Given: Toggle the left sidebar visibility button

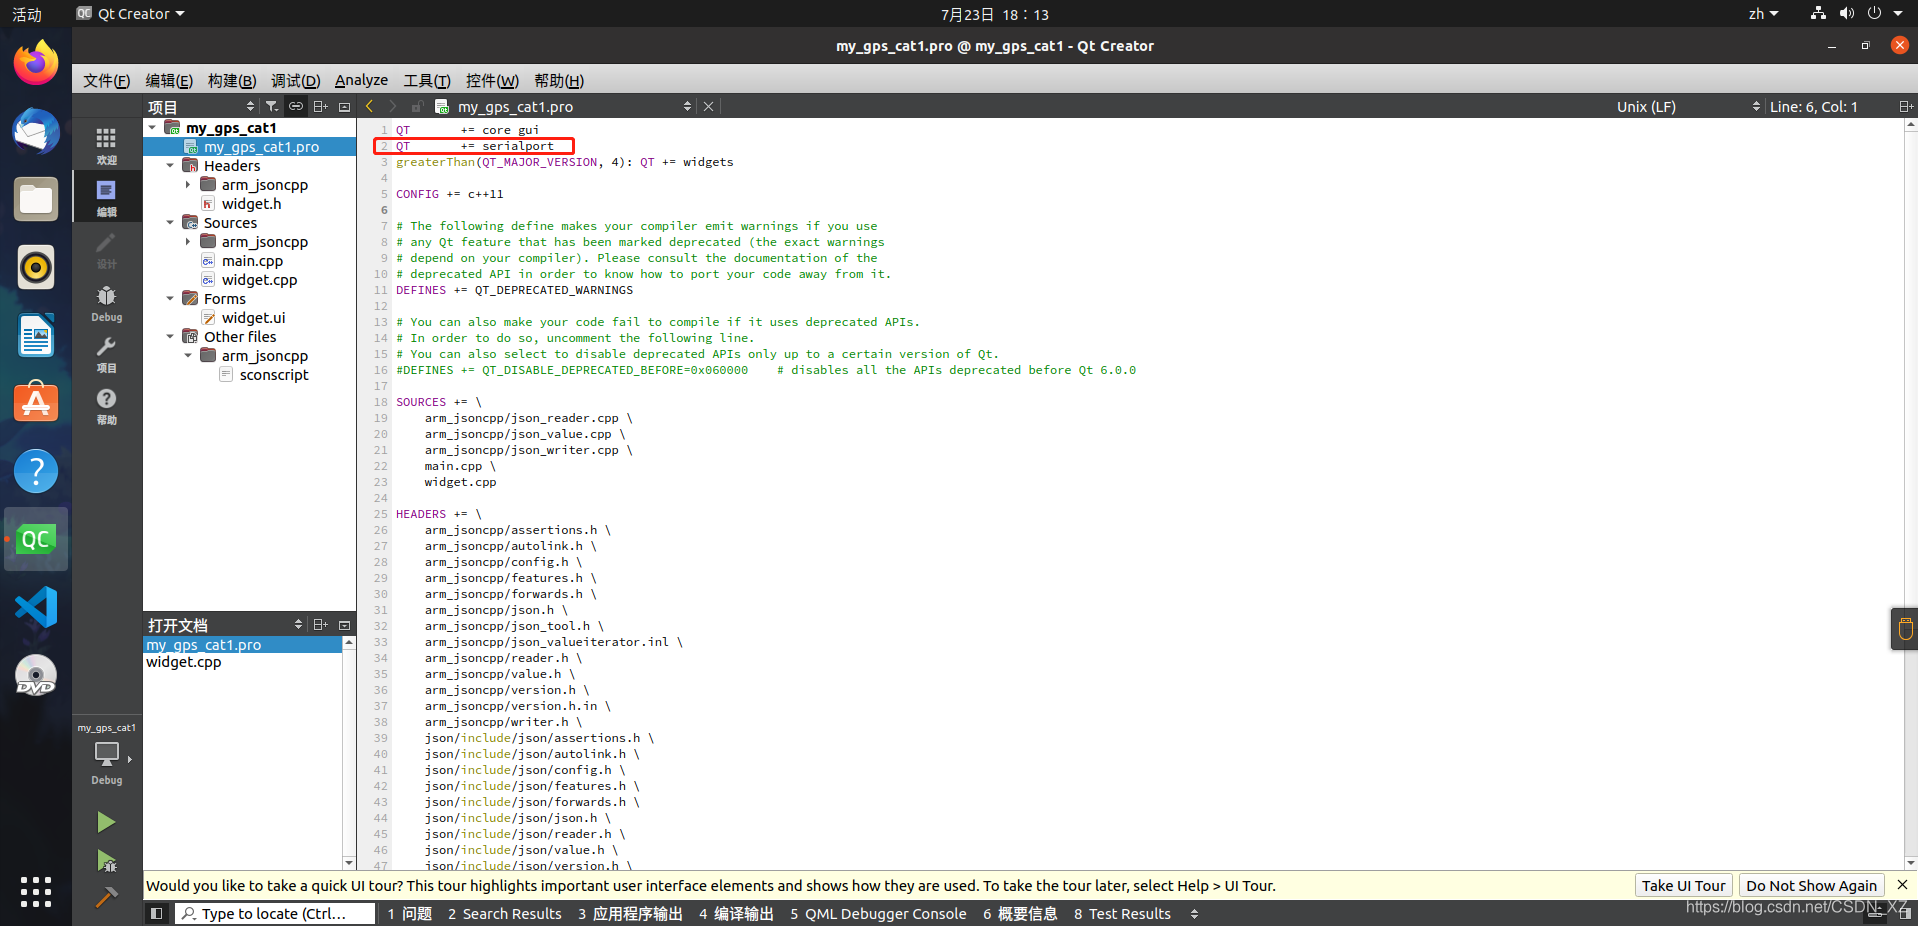Looking at the screenshot, I should pyautogui.click(x=156, y=913).
